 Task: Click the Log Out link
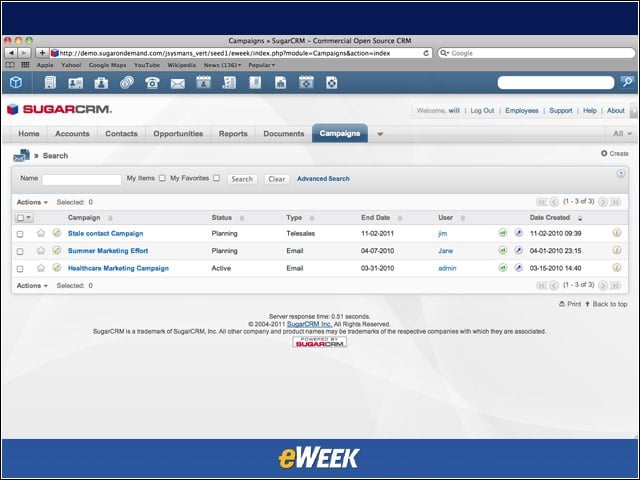tap(482, 110)
